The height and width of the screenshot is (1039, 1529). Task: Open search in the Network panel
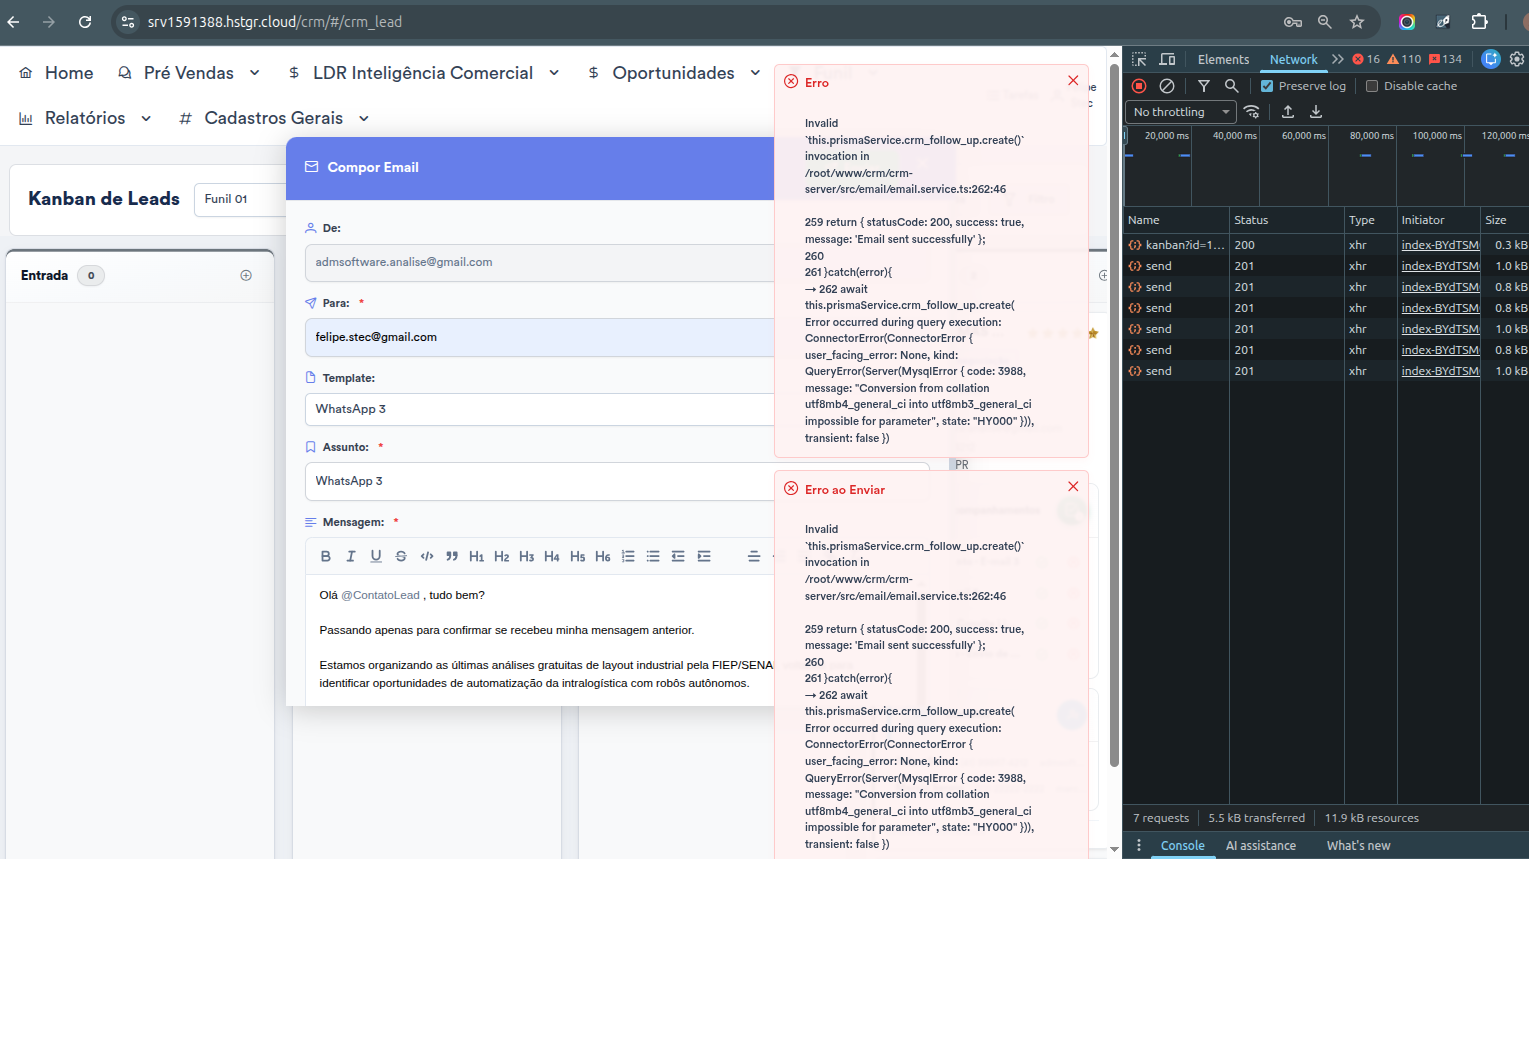1232,86
